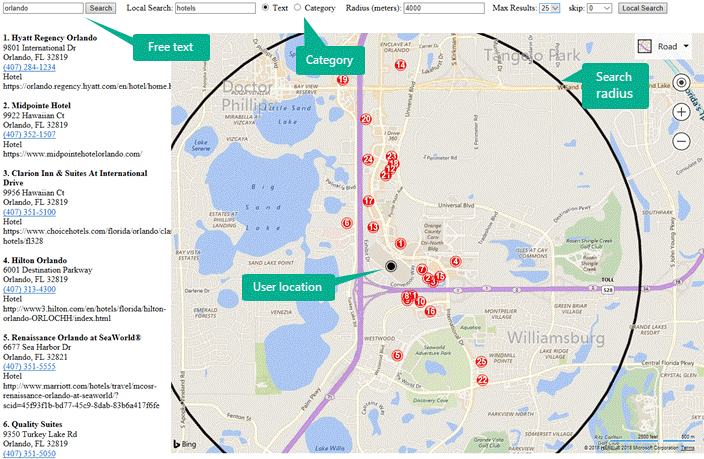Click map pushpin number 10

point(421,302)
